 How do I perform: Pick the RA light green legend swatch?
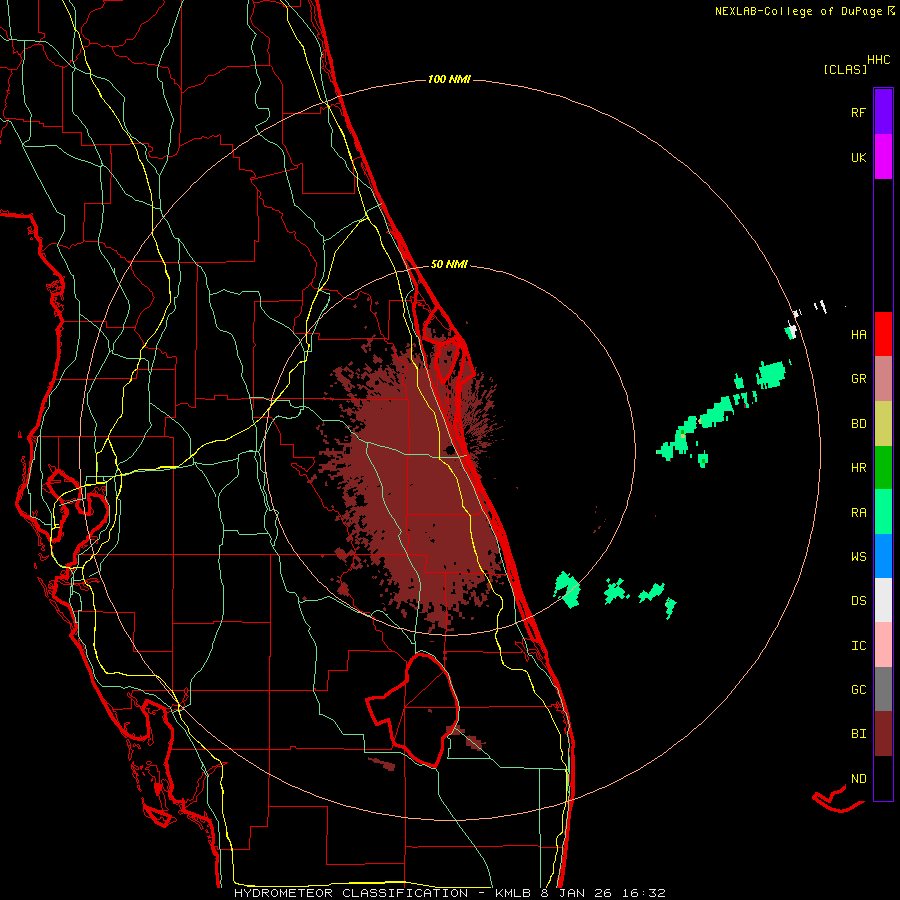pyautogui.click(x=883, y=512)
